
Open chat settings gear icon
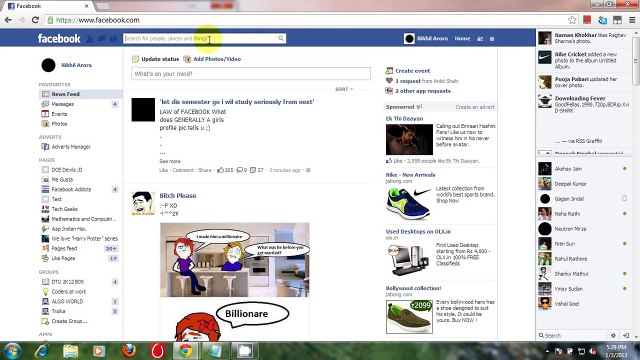[x=613, y=336]
